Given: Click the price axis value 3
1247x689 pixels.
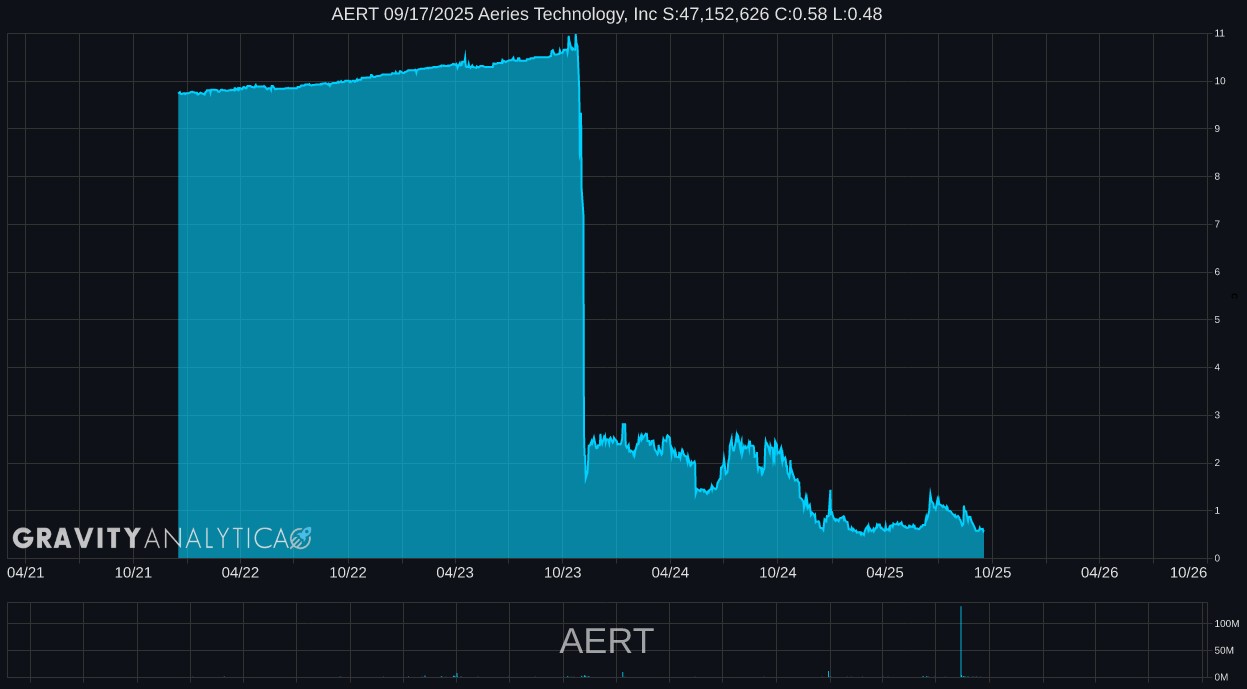Looking at the screenshot, I should click(x=1217, y=415).
